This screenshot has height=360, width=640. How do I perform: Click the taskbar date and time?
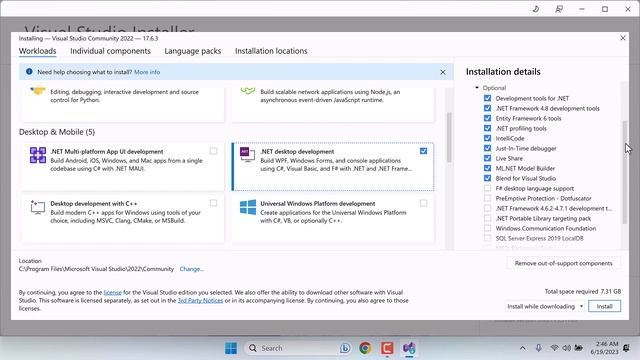point(604,348)
